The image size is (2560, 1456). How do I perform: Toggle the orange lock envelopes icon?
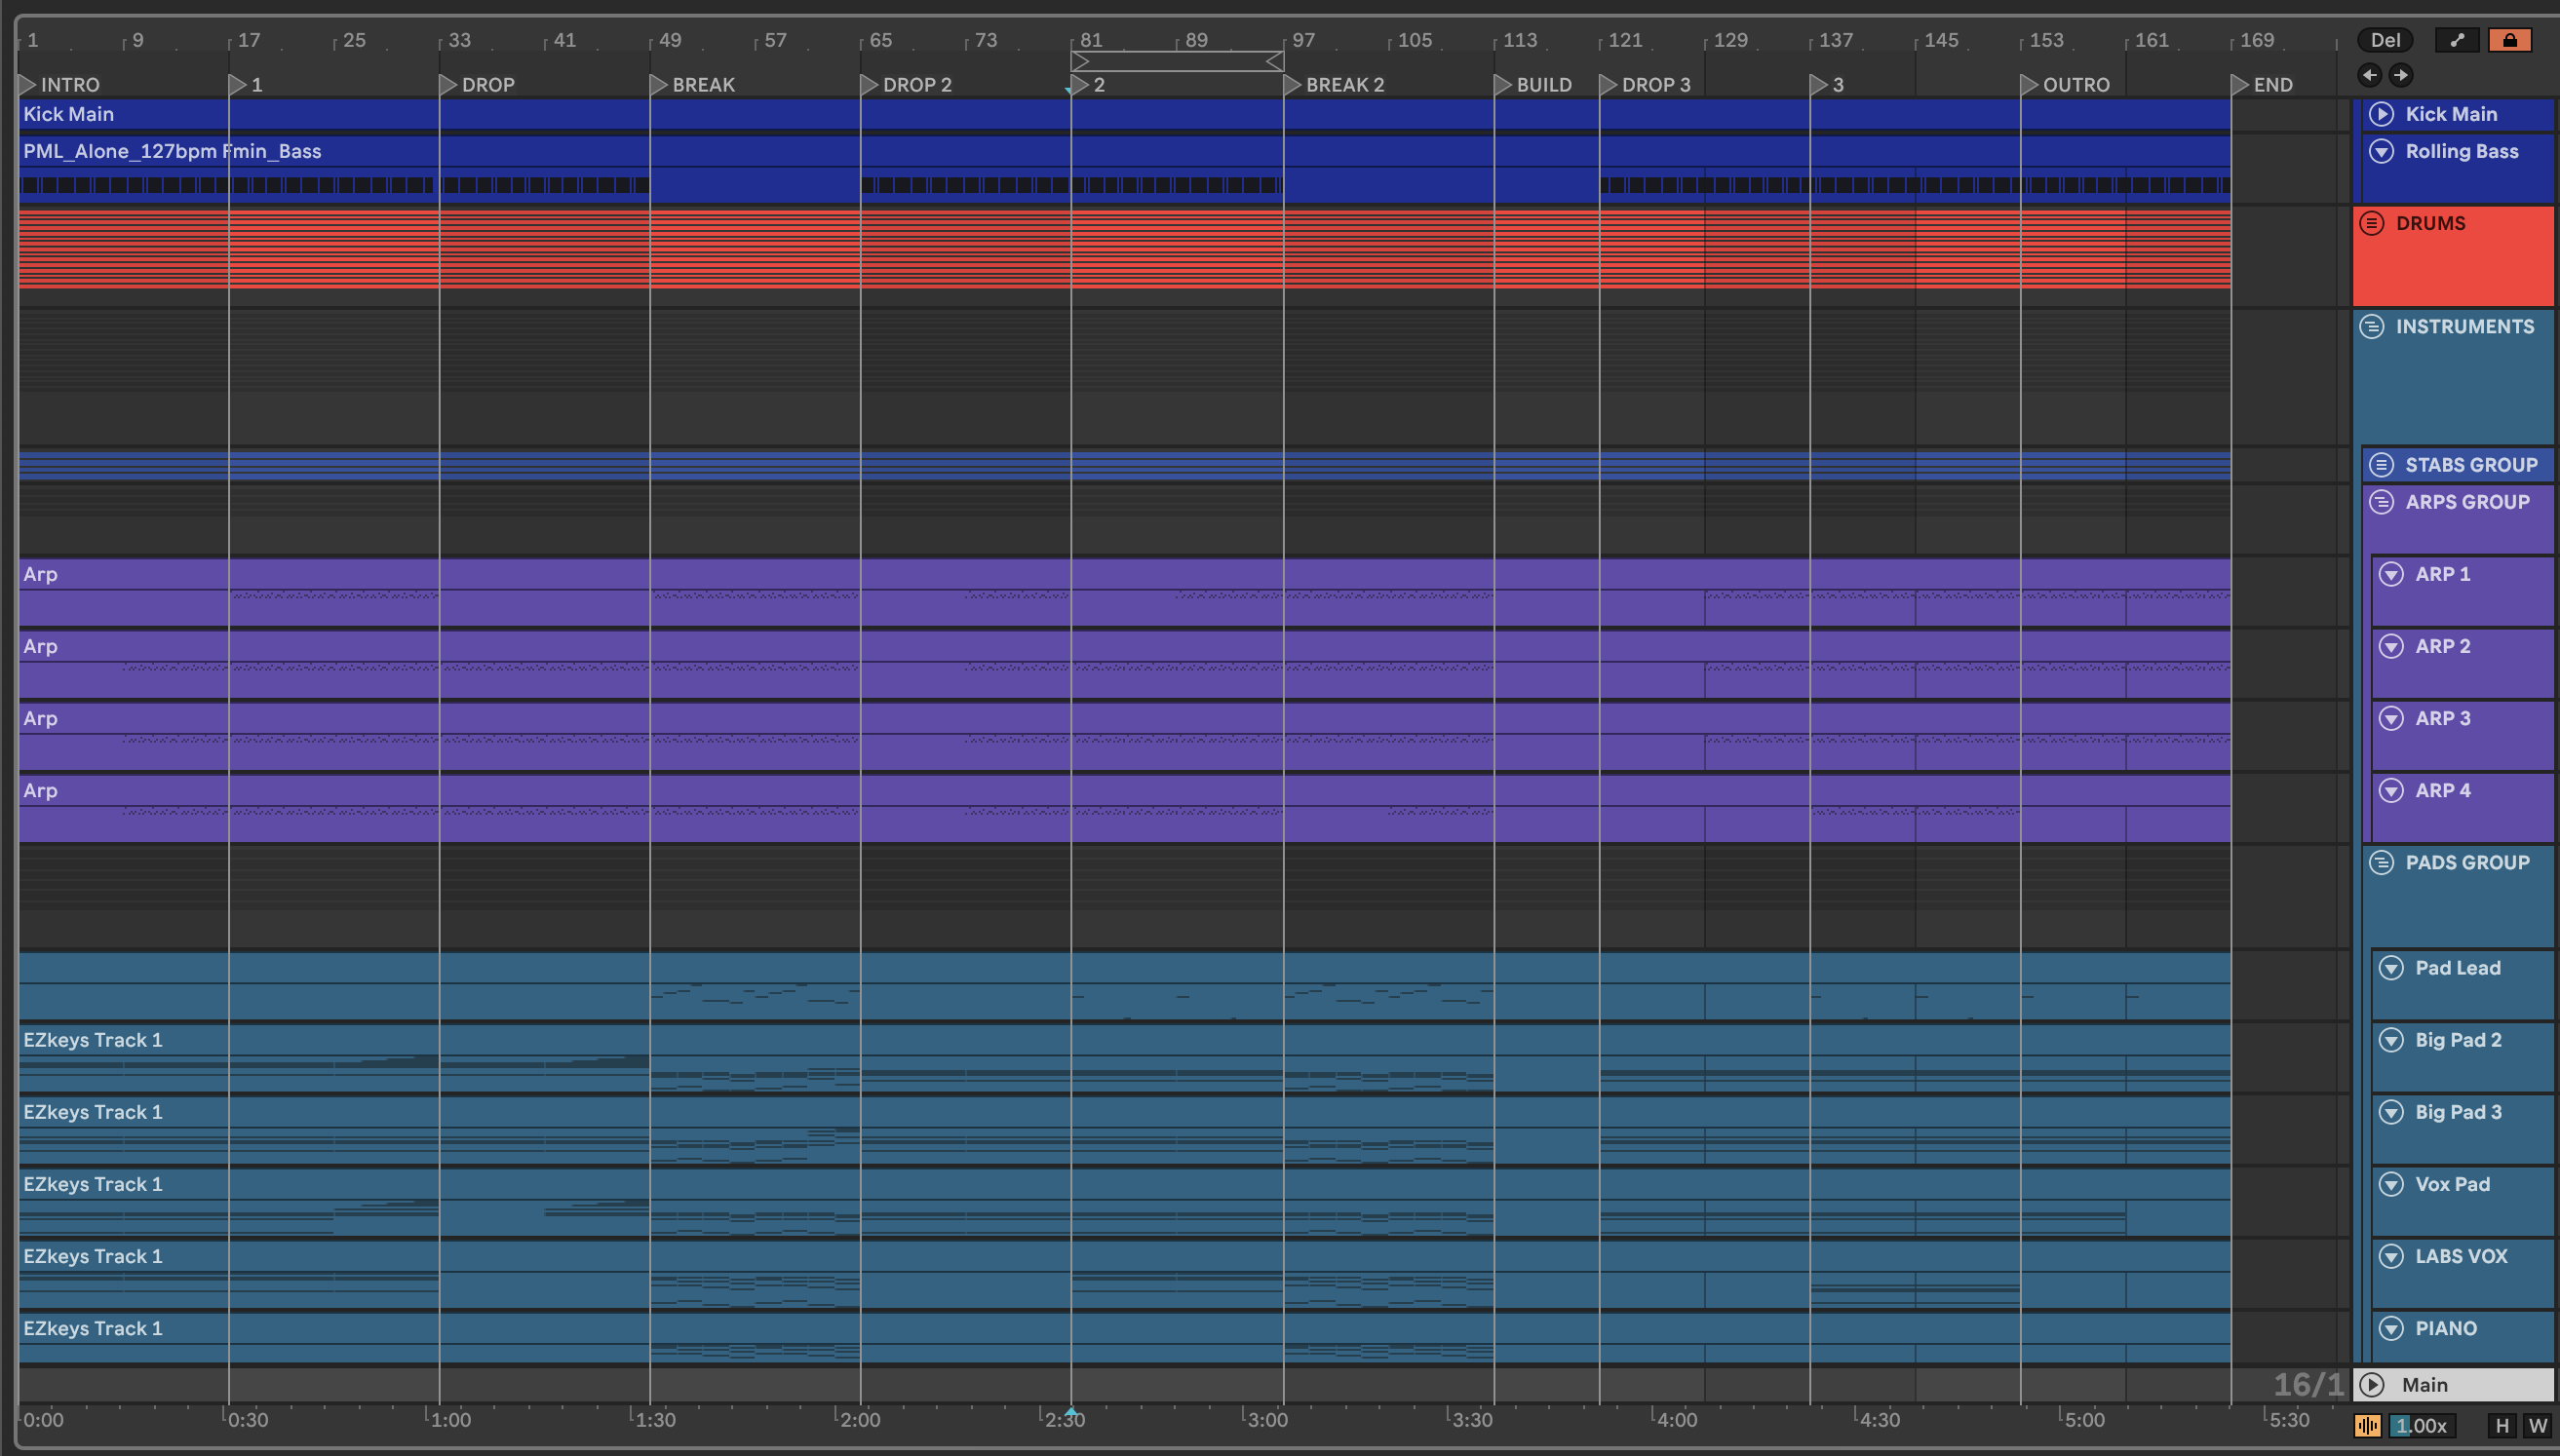click(x=2509, y=40)
